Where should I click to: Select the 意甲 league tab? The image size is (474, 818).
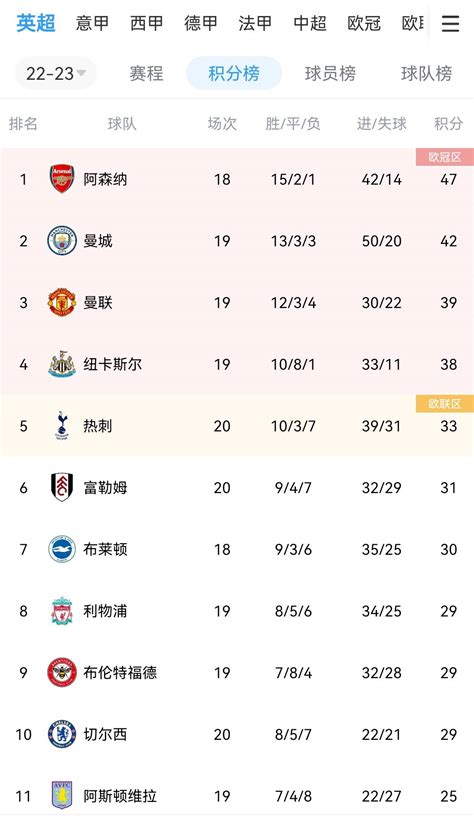[92, 23]
